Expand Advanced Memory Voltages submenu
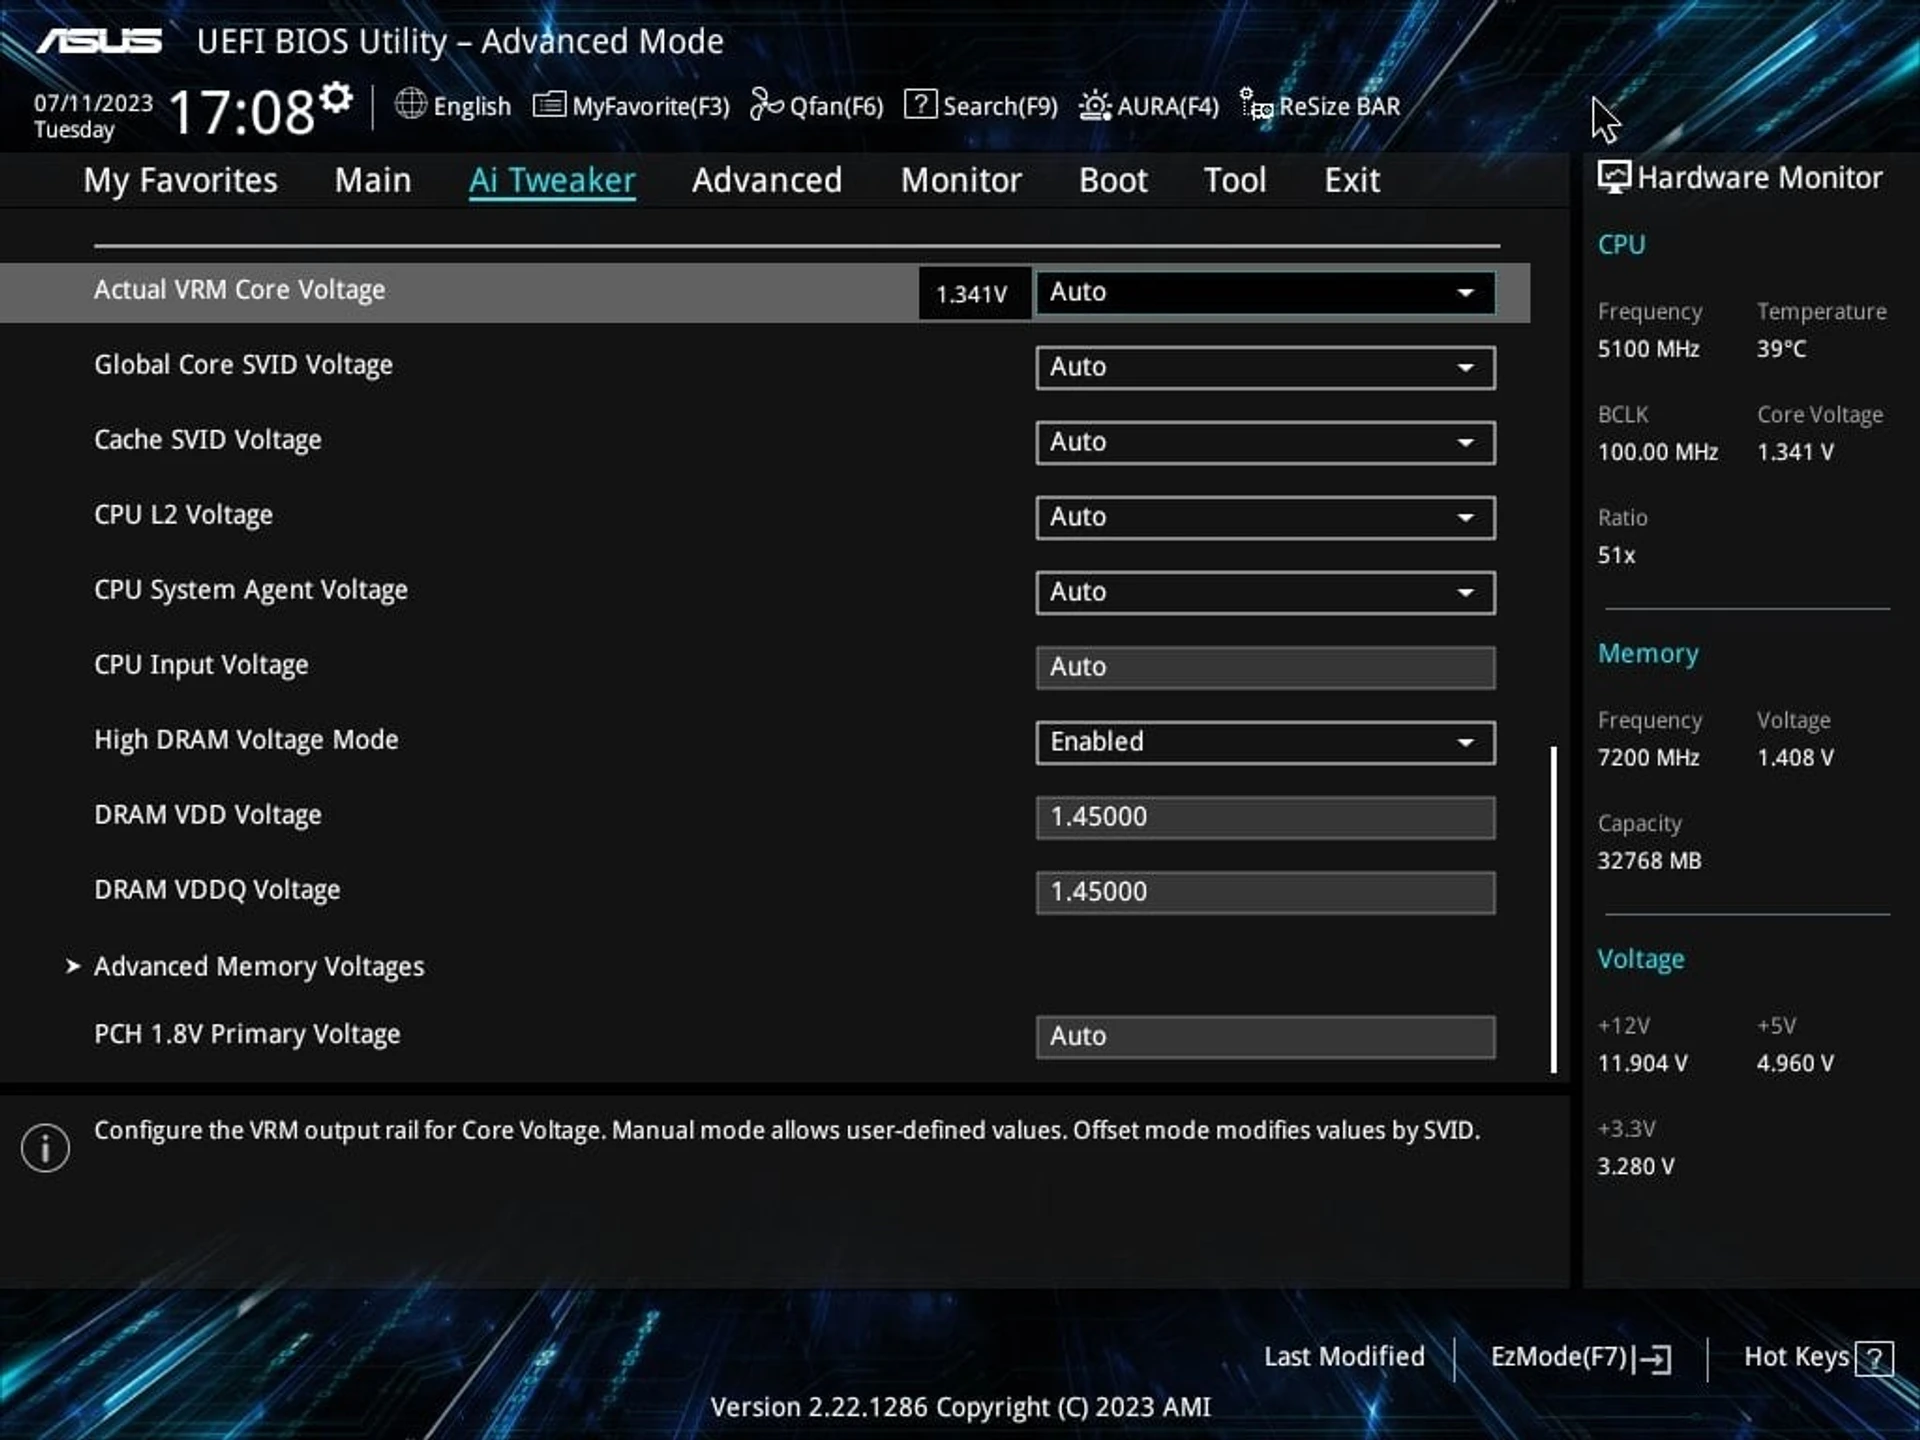This screenshot has width=1920, height=1440. pos(259,966)
